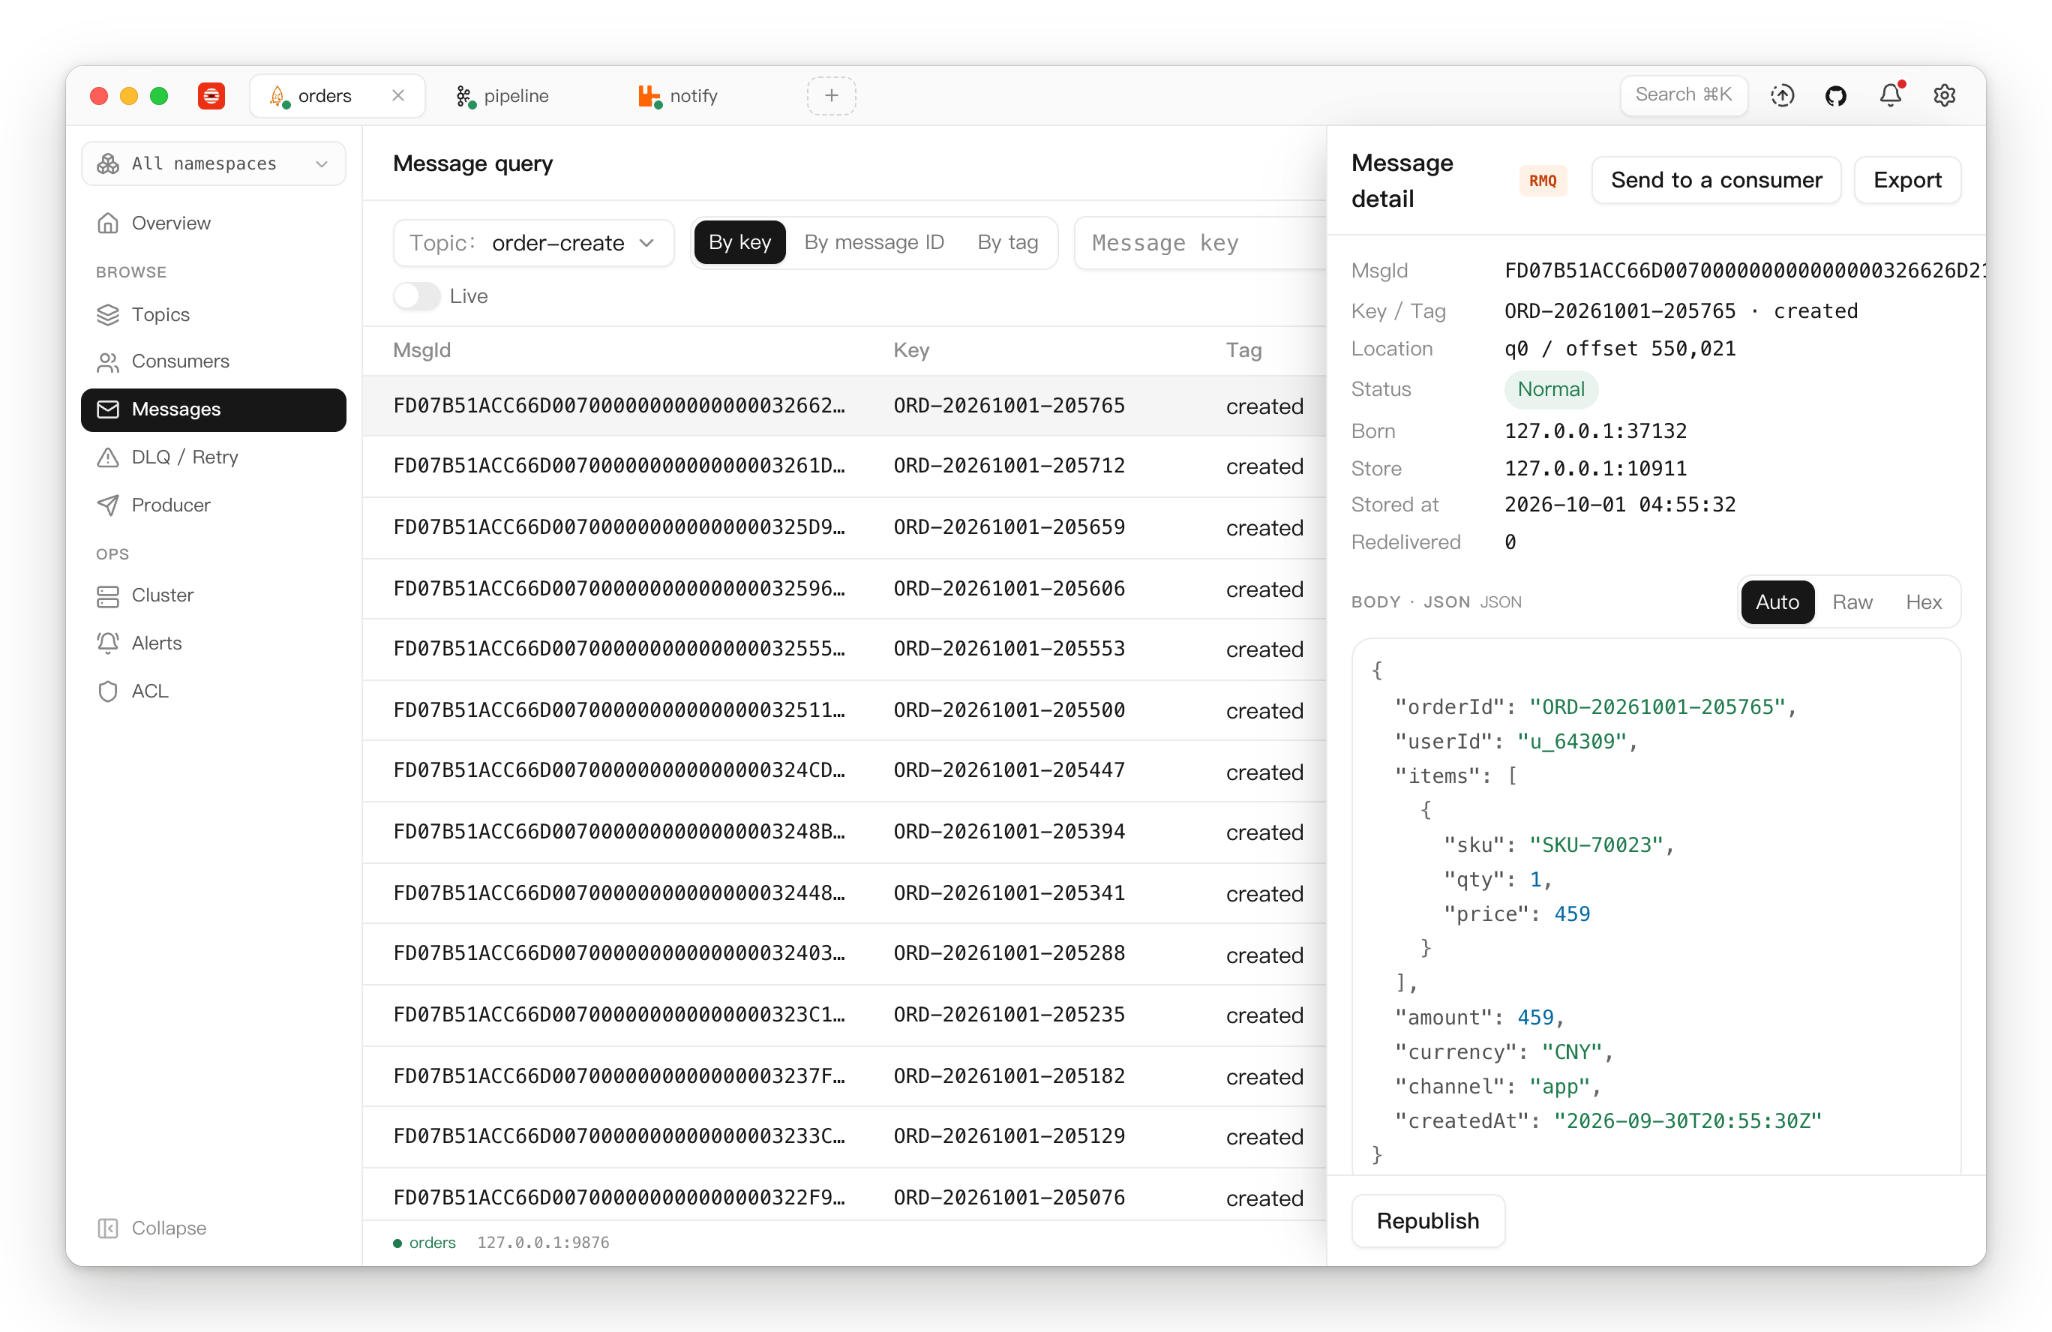Image resolution: width=2052 pixels, height=1332 pixels.
Task: Click Topics layers icon
Action: (108, 315)
